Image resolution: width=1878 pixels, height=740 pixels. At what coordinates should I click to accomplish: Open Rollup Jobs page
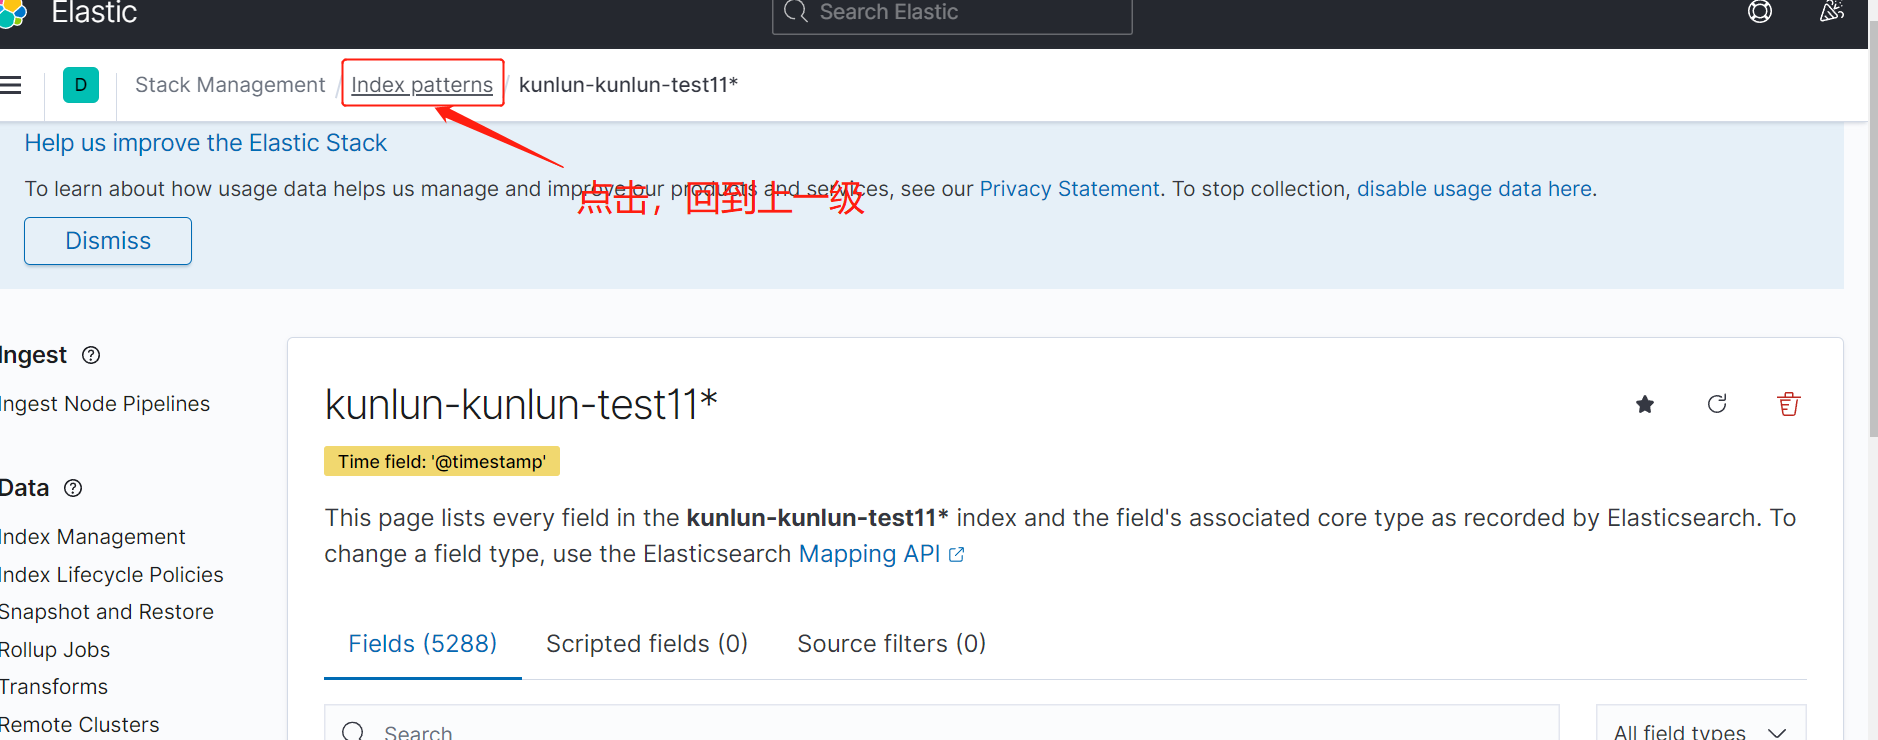[55, 650]
